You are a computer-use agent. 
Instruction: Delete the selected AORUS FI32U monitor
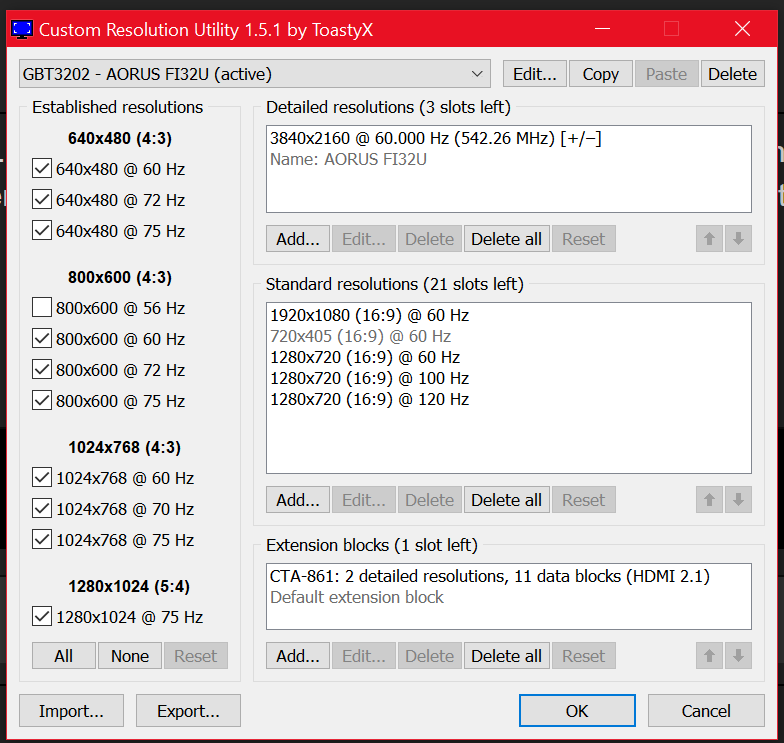coord(732,74)
